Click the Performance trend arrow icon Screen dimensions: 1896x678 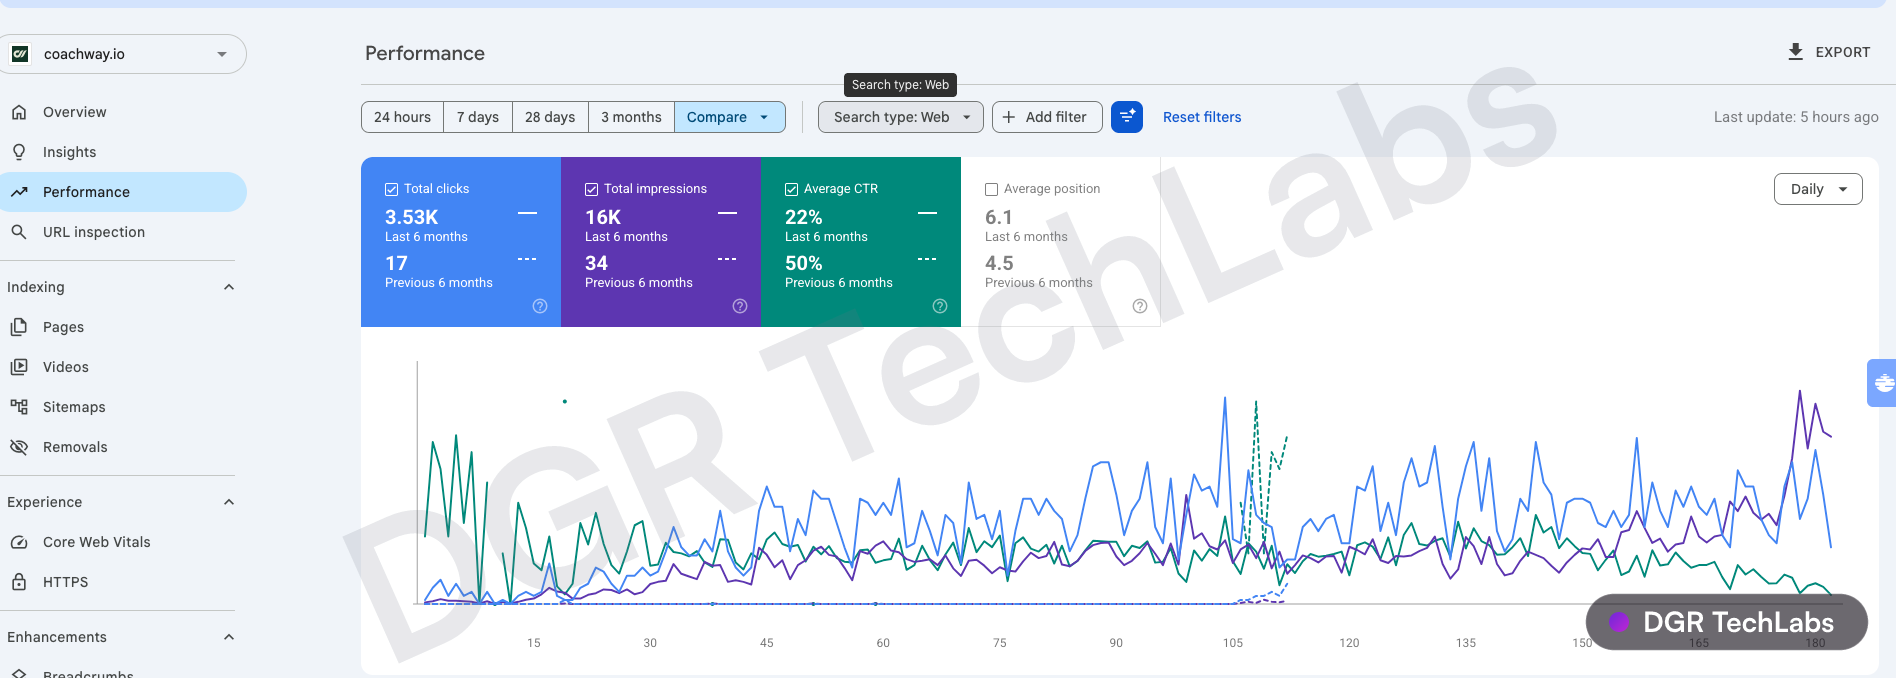pos(19,192)
